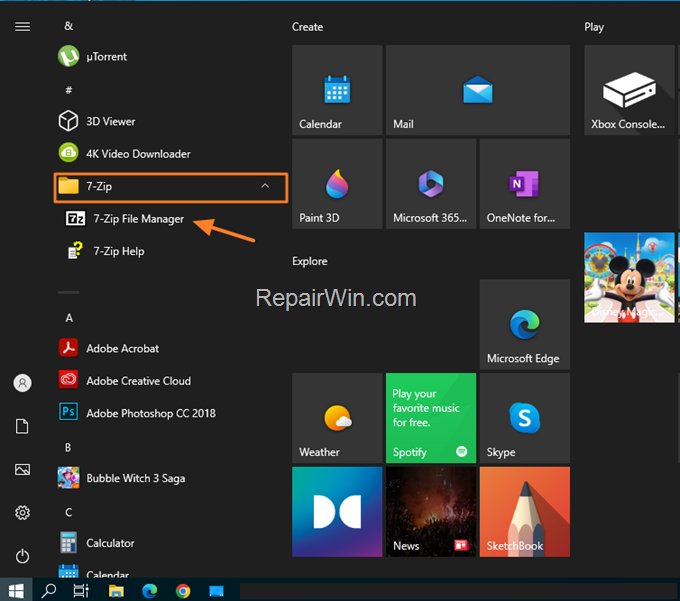
Task: Open the Calendar tile
Action: tap(337, 90)
